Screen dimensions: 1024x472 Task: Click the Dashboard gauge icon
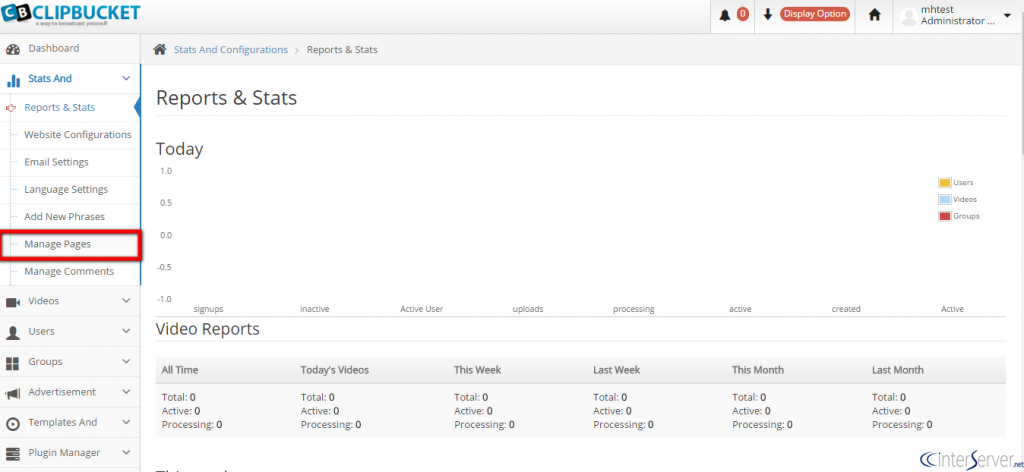[x=12, y=49]
